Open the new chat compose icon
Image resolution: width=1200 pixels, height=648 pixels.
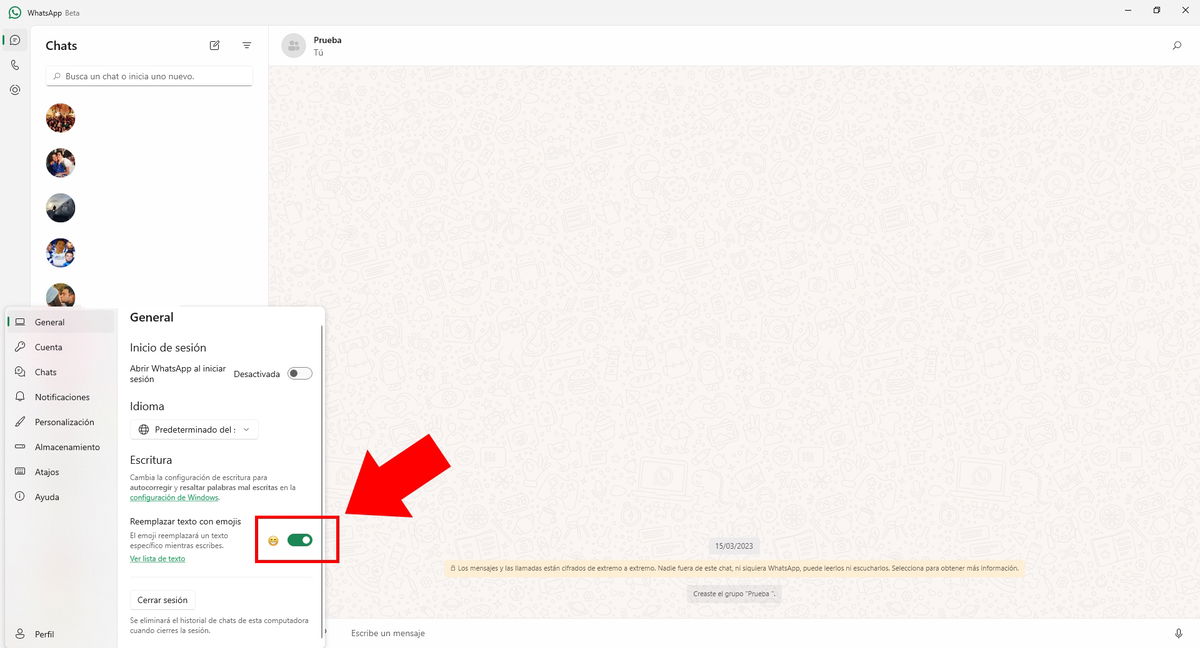(x=214, y=45)
